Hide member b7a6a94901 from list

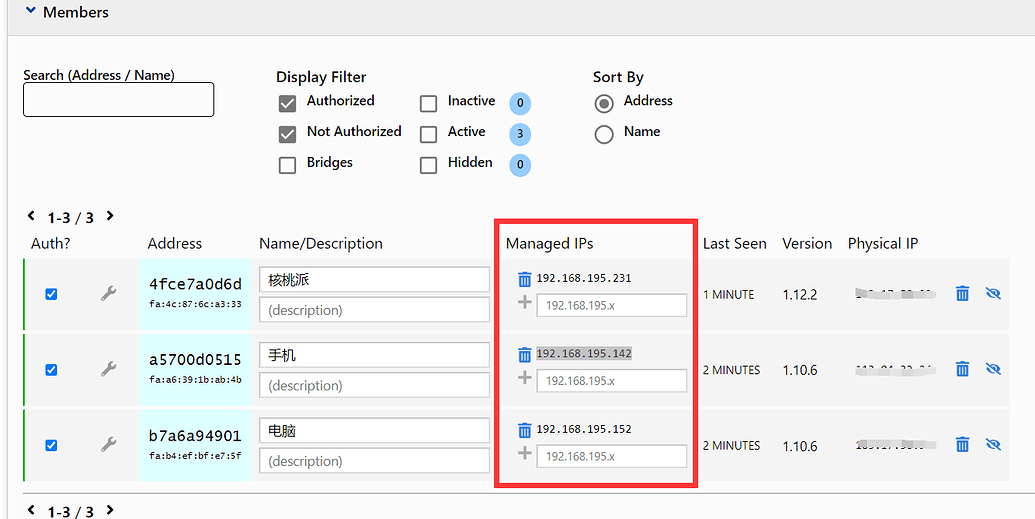[x=993, y=445]
